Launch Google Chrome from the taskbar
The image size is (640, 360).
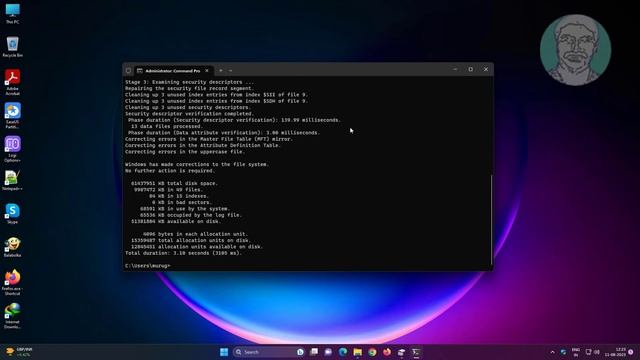372,352
